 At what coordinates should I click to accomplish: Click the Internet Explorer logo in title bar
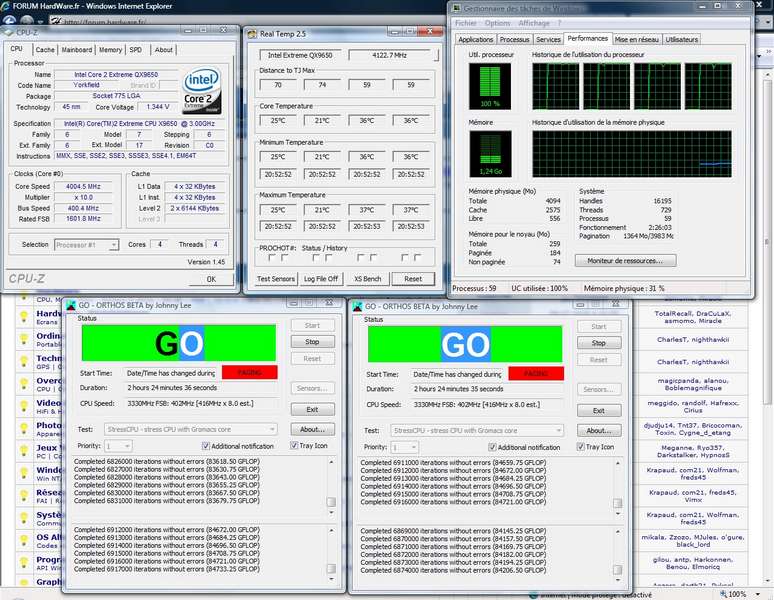[5, 6]
